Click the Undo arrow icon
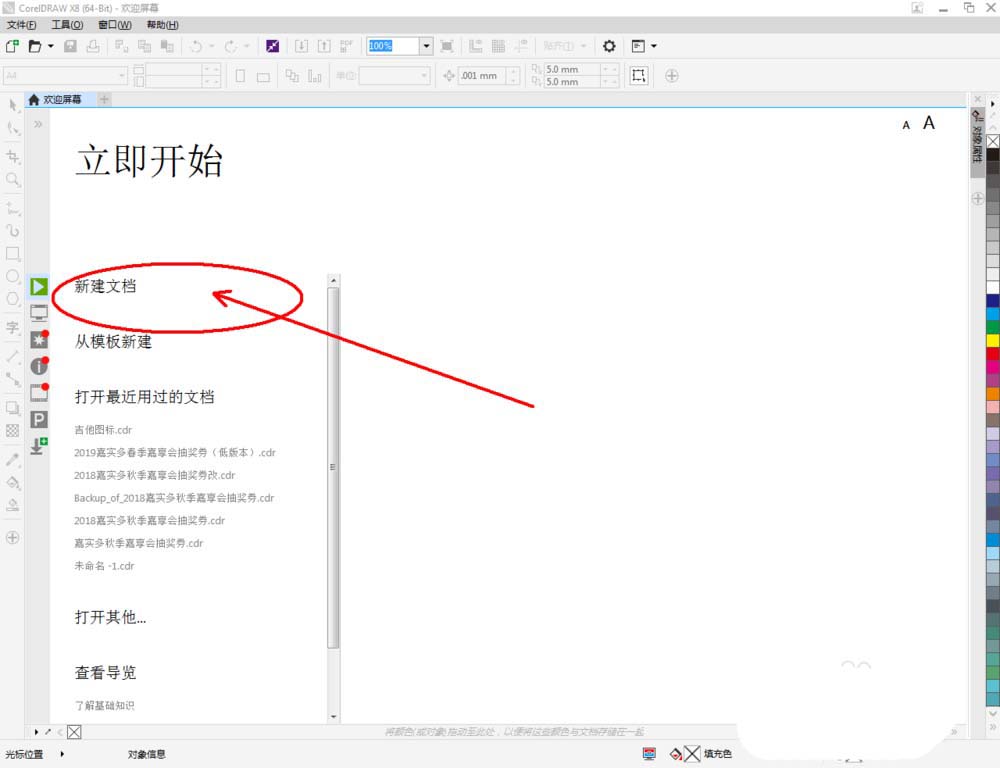The image size is (1000, 768). pyautogui.click(x=196, y=46)
